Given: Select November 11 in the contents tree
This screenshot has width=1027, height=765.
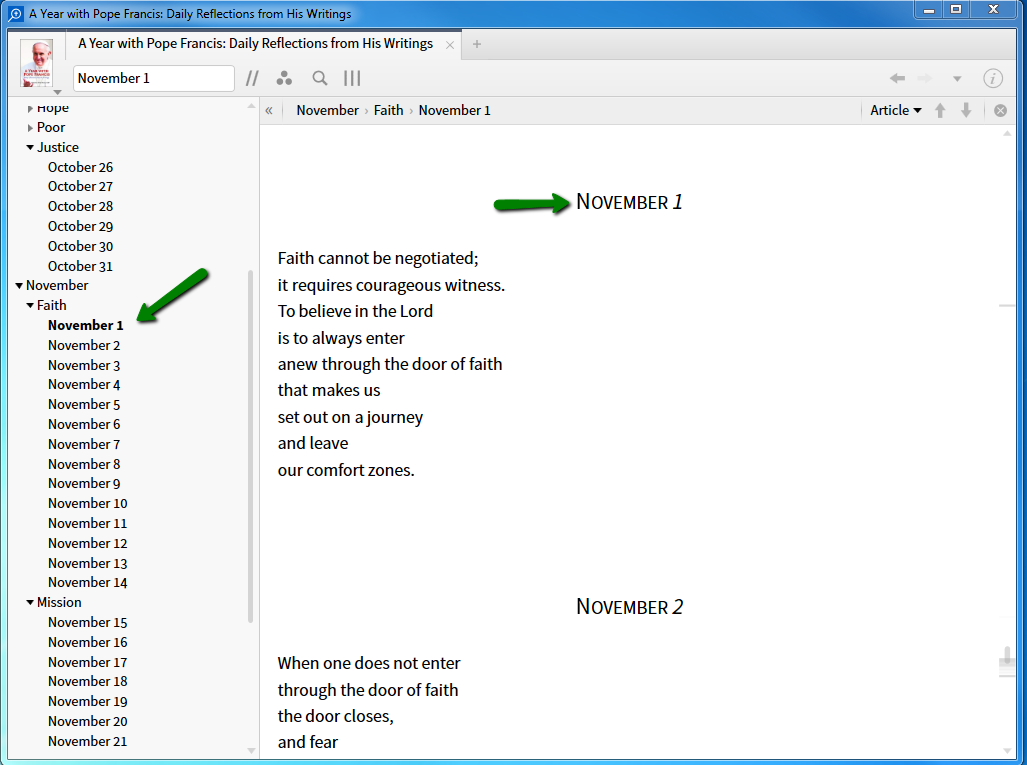Looking at the screenshot, I should 87,524.
